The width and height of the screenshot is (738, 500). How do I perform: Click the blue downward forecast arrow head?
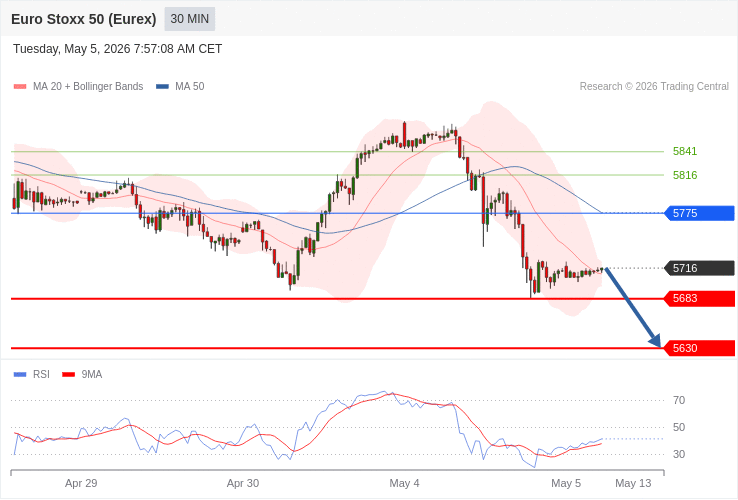[x=655, y=340]
